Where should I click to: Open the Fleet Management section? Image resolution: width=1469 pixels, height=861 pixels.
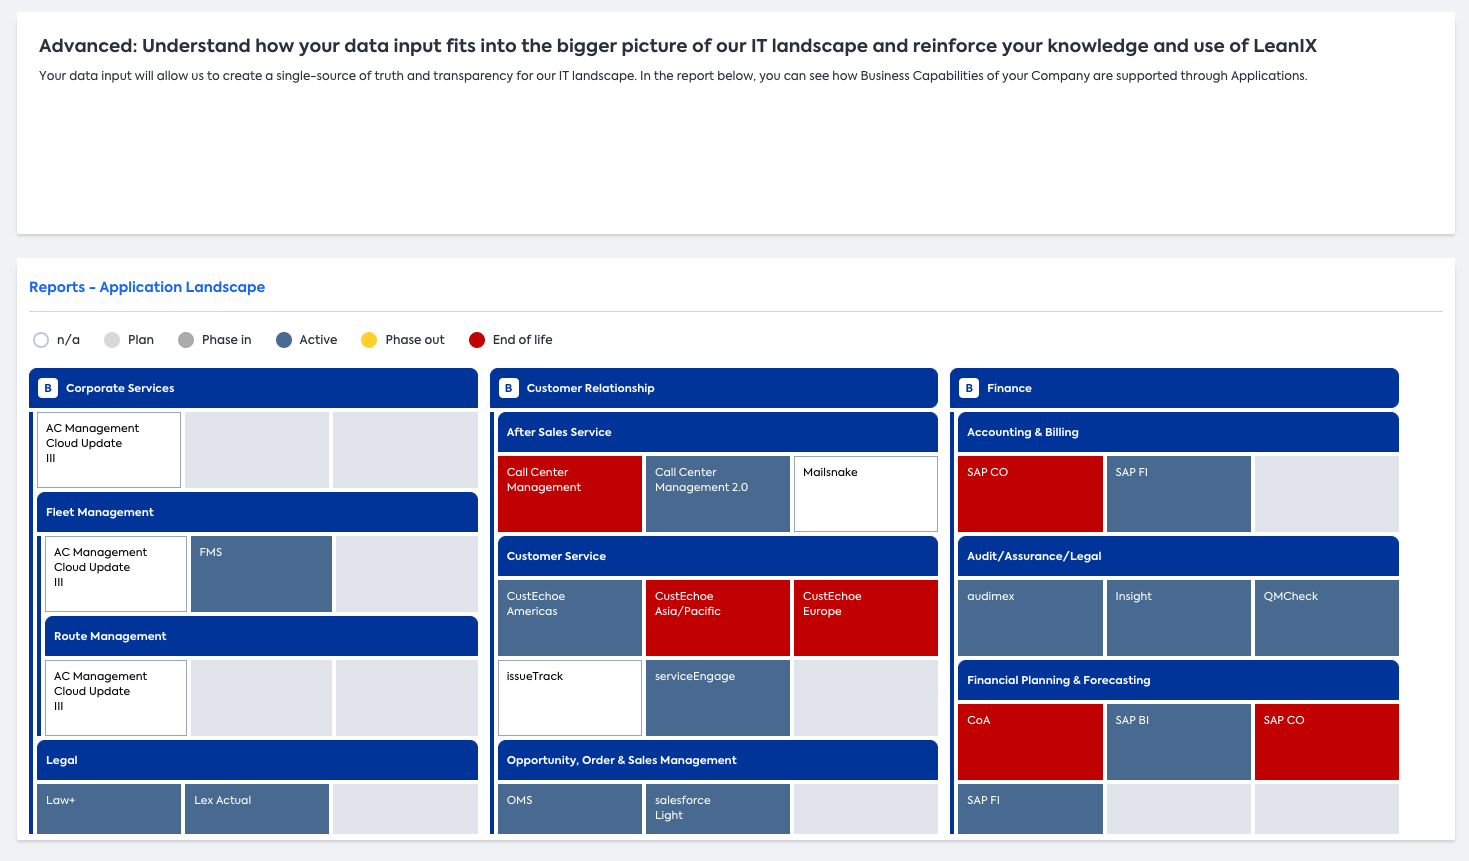257,512
